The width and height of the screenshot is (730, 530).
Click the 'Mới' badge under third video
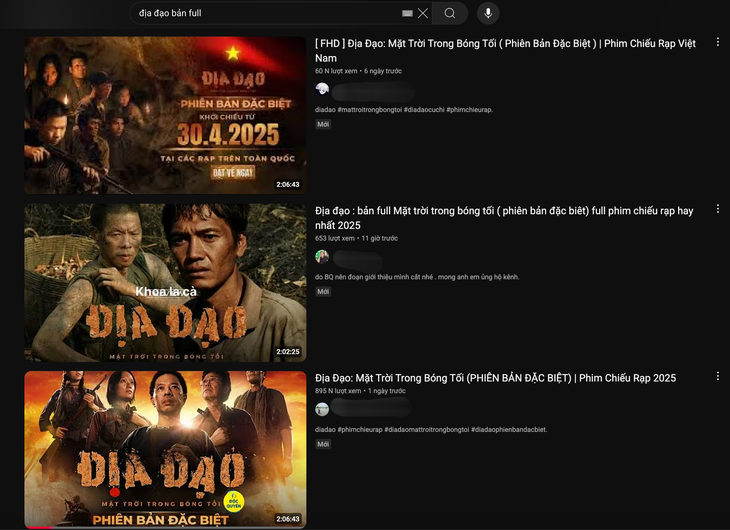coord(323,444)
